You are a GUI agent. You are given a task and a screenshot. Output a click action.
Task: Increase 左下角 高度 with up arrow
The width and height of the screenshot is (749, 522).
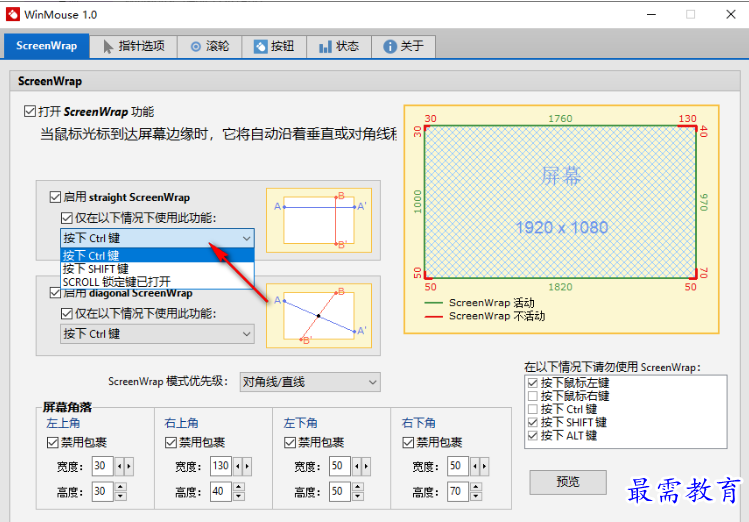358,487
